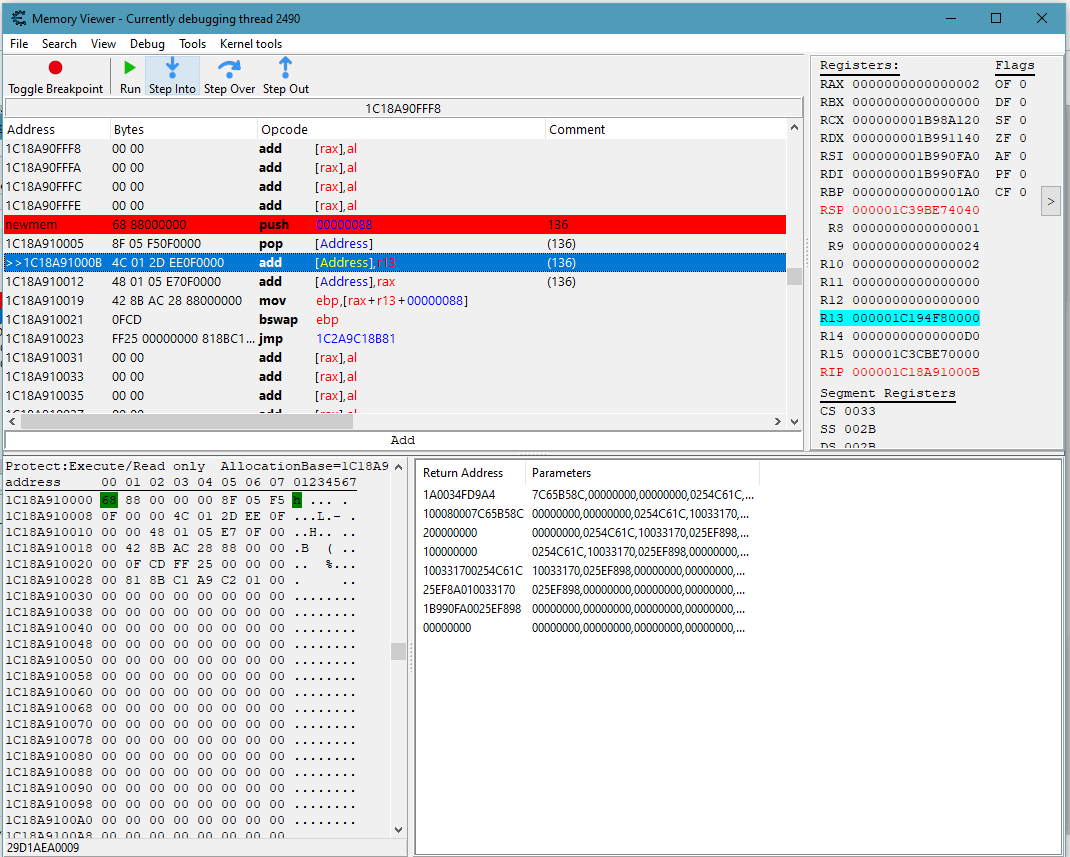Image resolution: width=1070 pixels, height=857 pixels.
Task: Click the hex view scroll up arrow
Action: (399, 467)
